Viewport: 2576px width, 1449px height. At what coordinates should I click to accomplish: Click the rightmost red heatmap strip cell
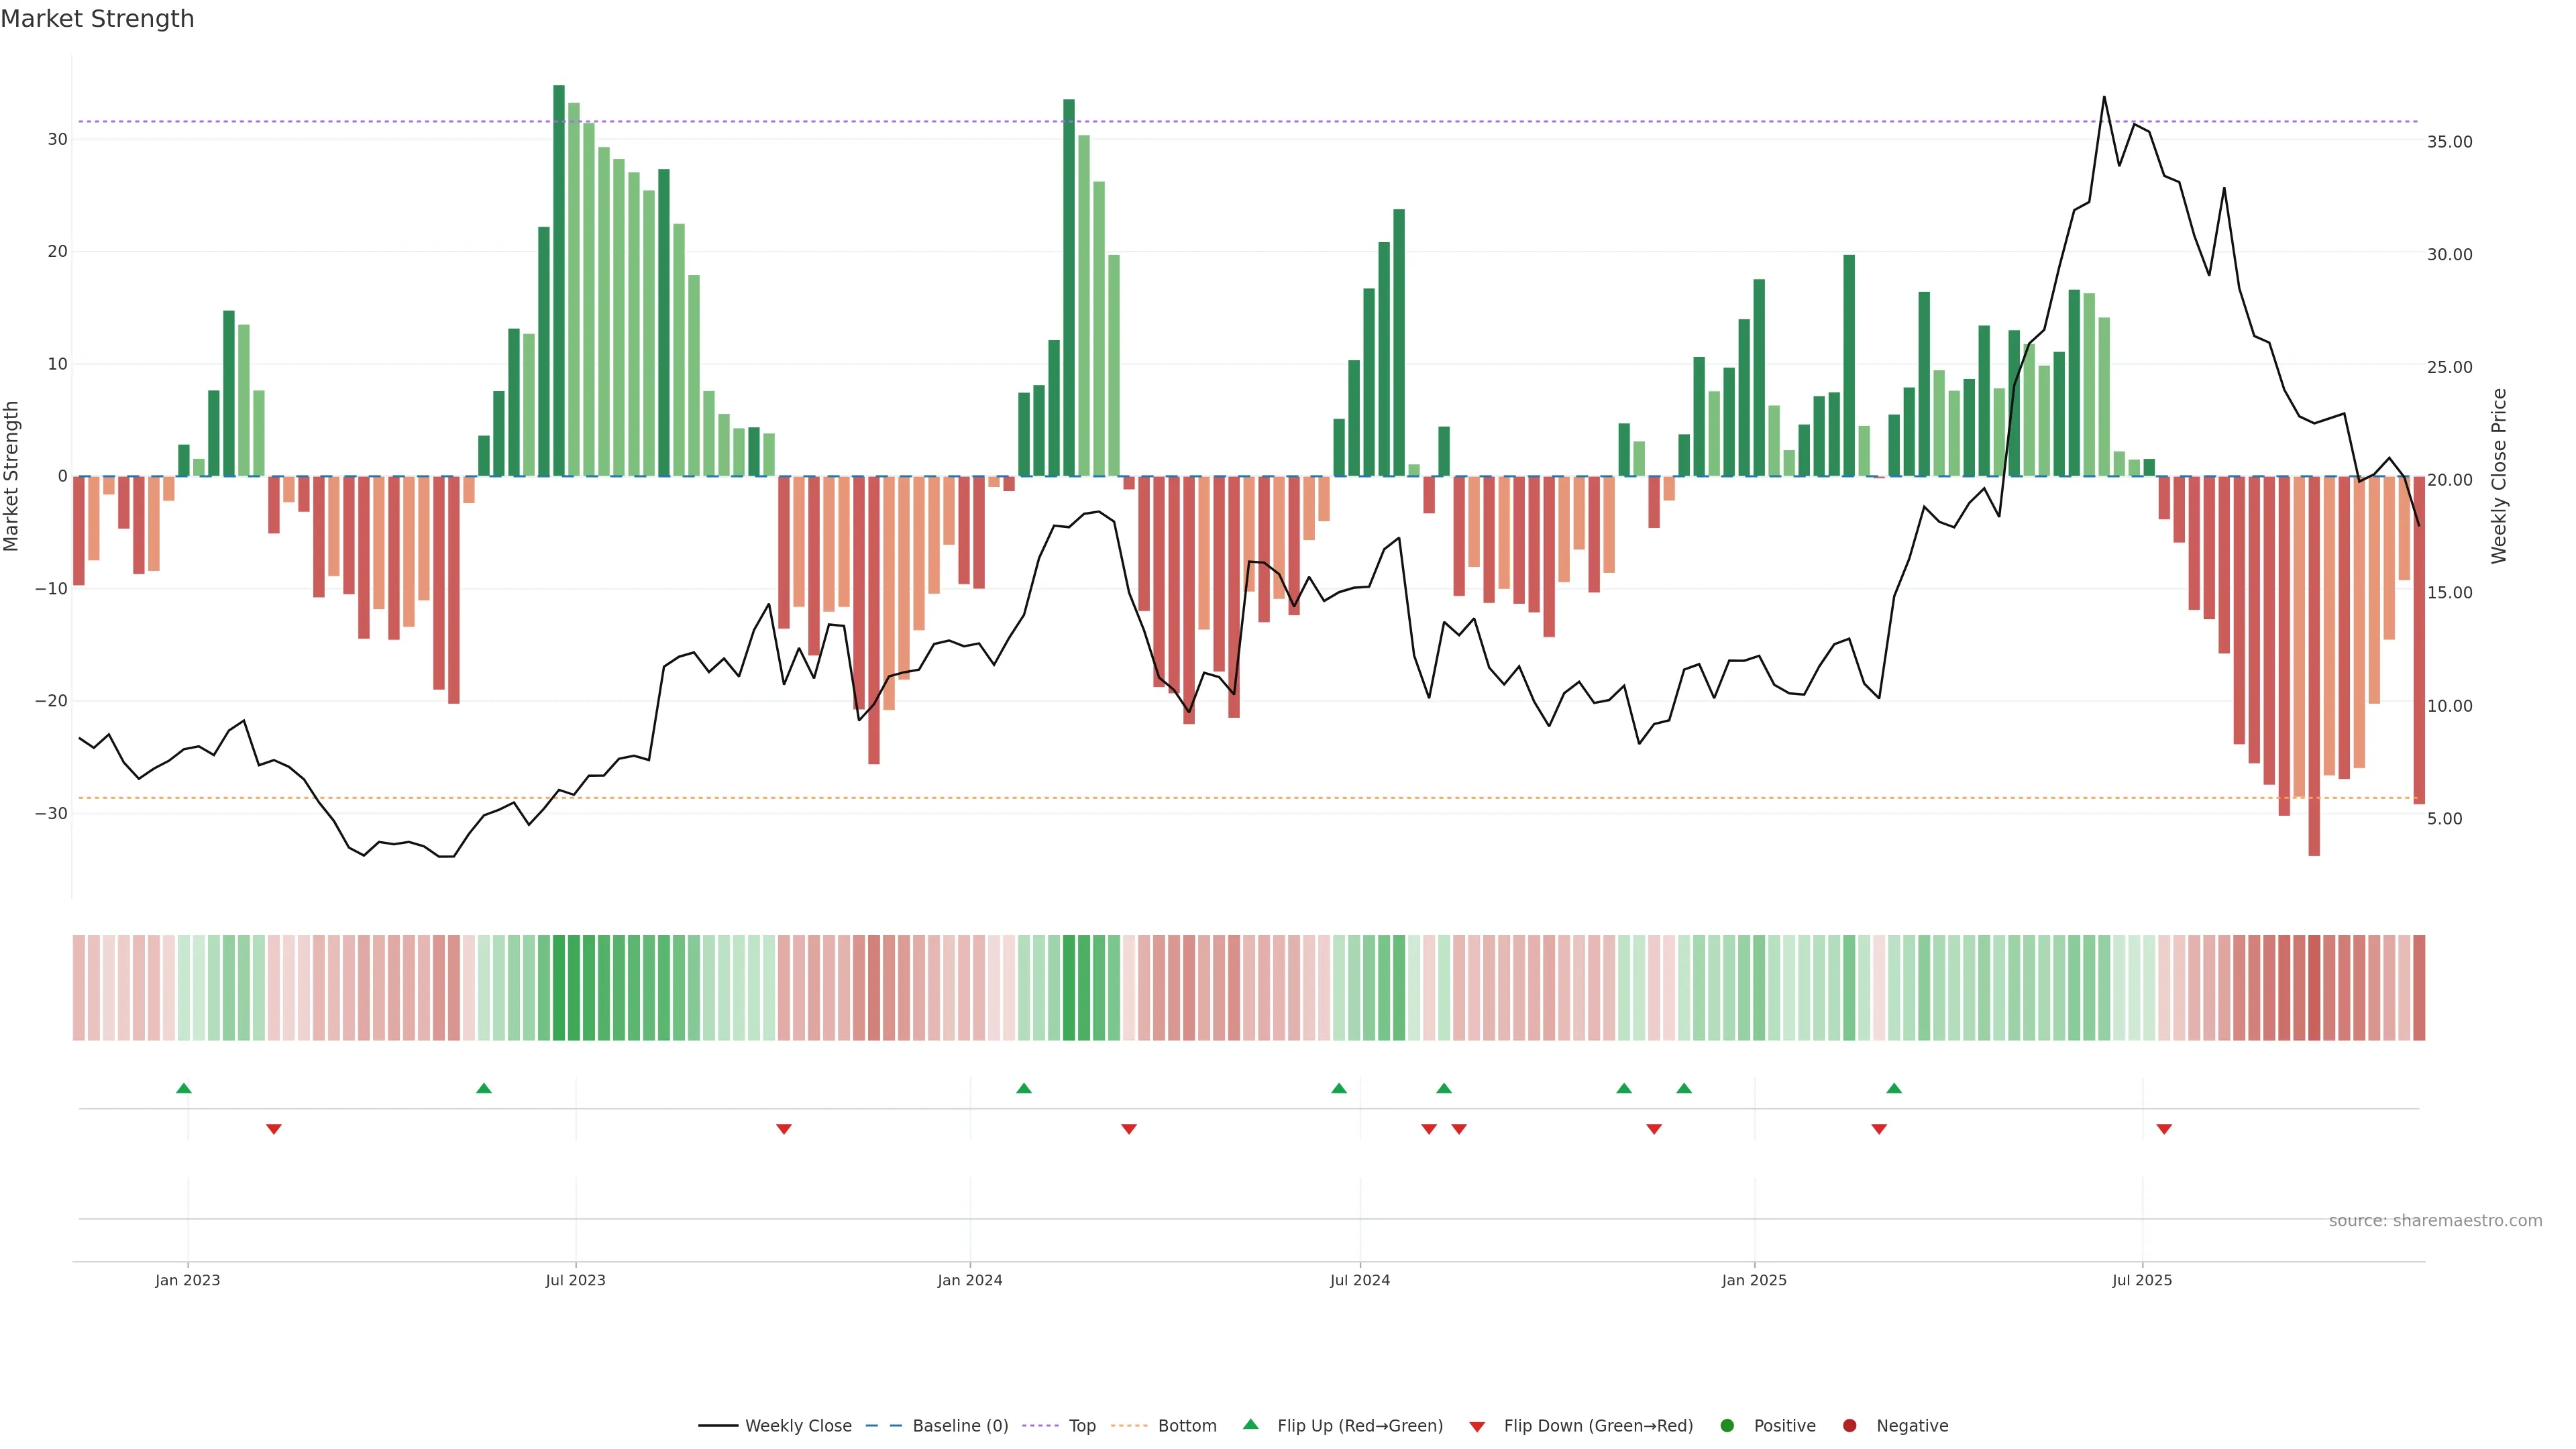coord(2419,988)
